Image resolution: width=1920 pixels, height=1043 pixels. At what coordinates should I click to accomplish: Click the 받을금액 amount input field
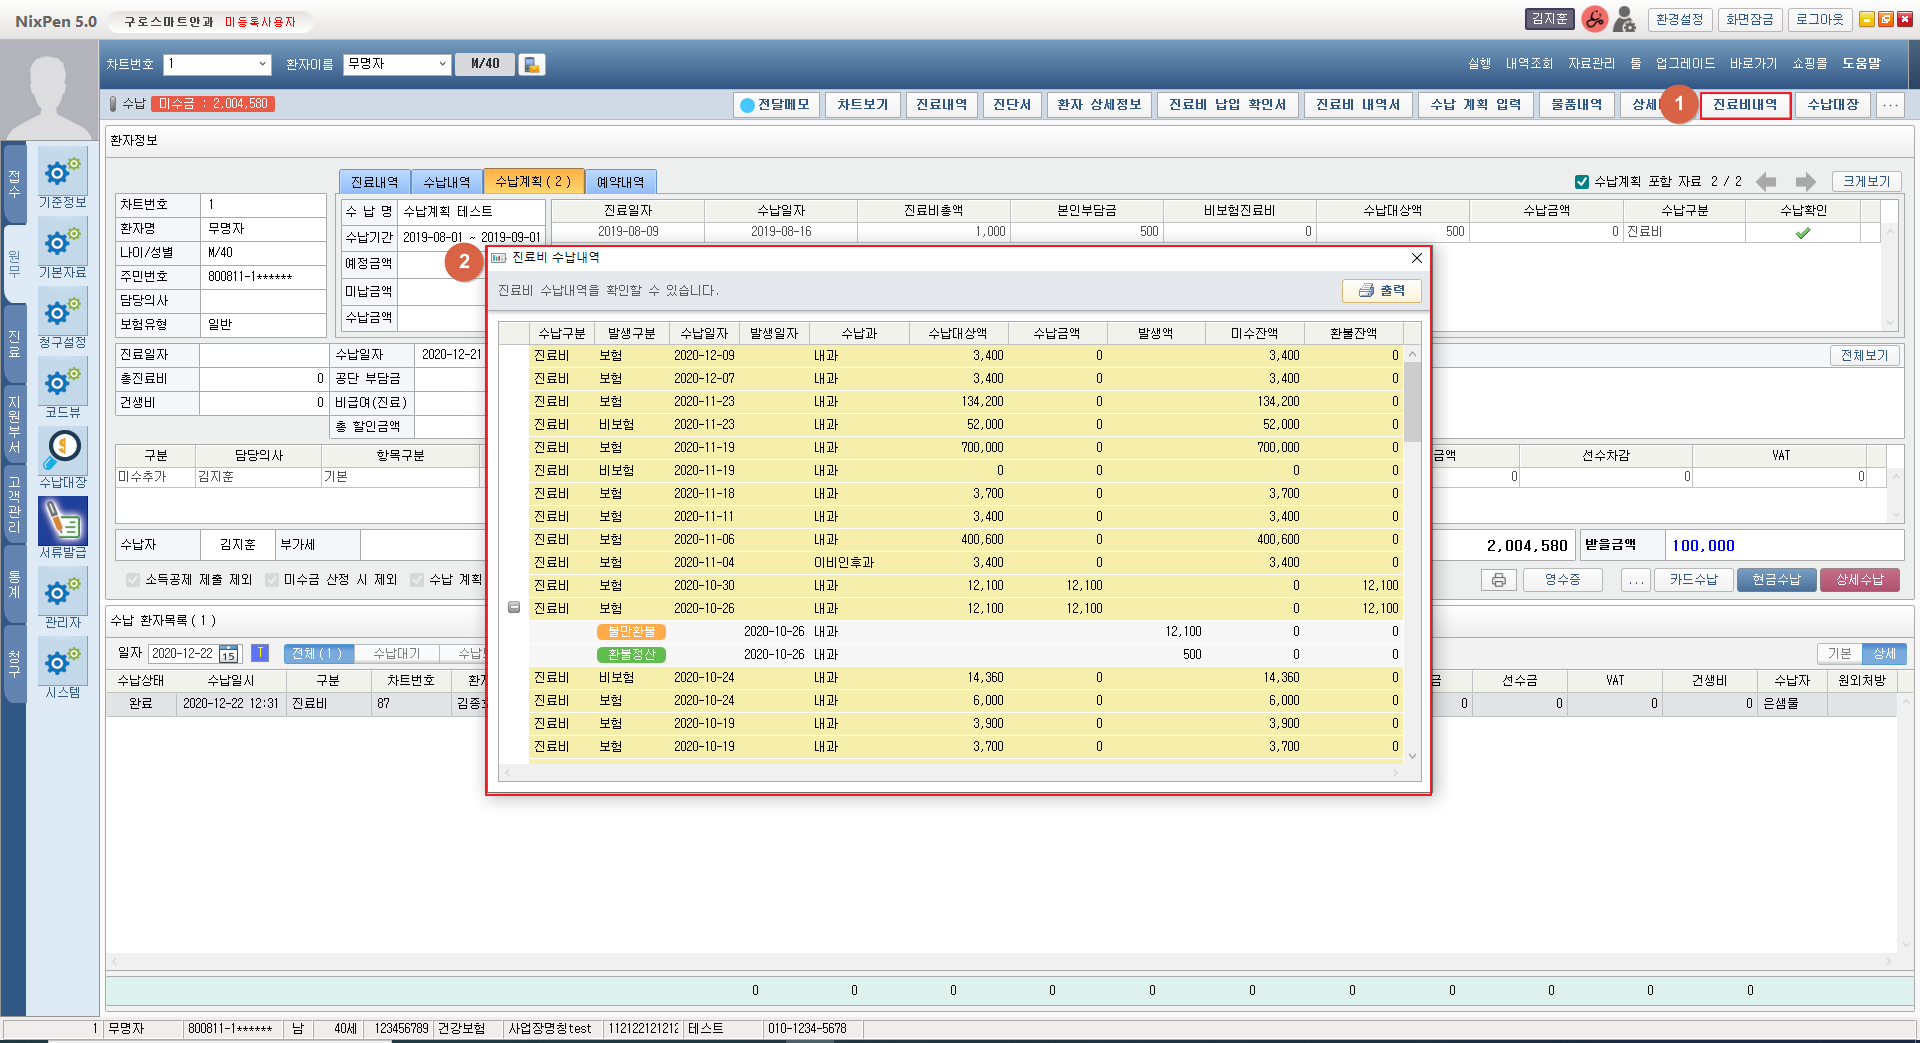[x=1784, y=546]
